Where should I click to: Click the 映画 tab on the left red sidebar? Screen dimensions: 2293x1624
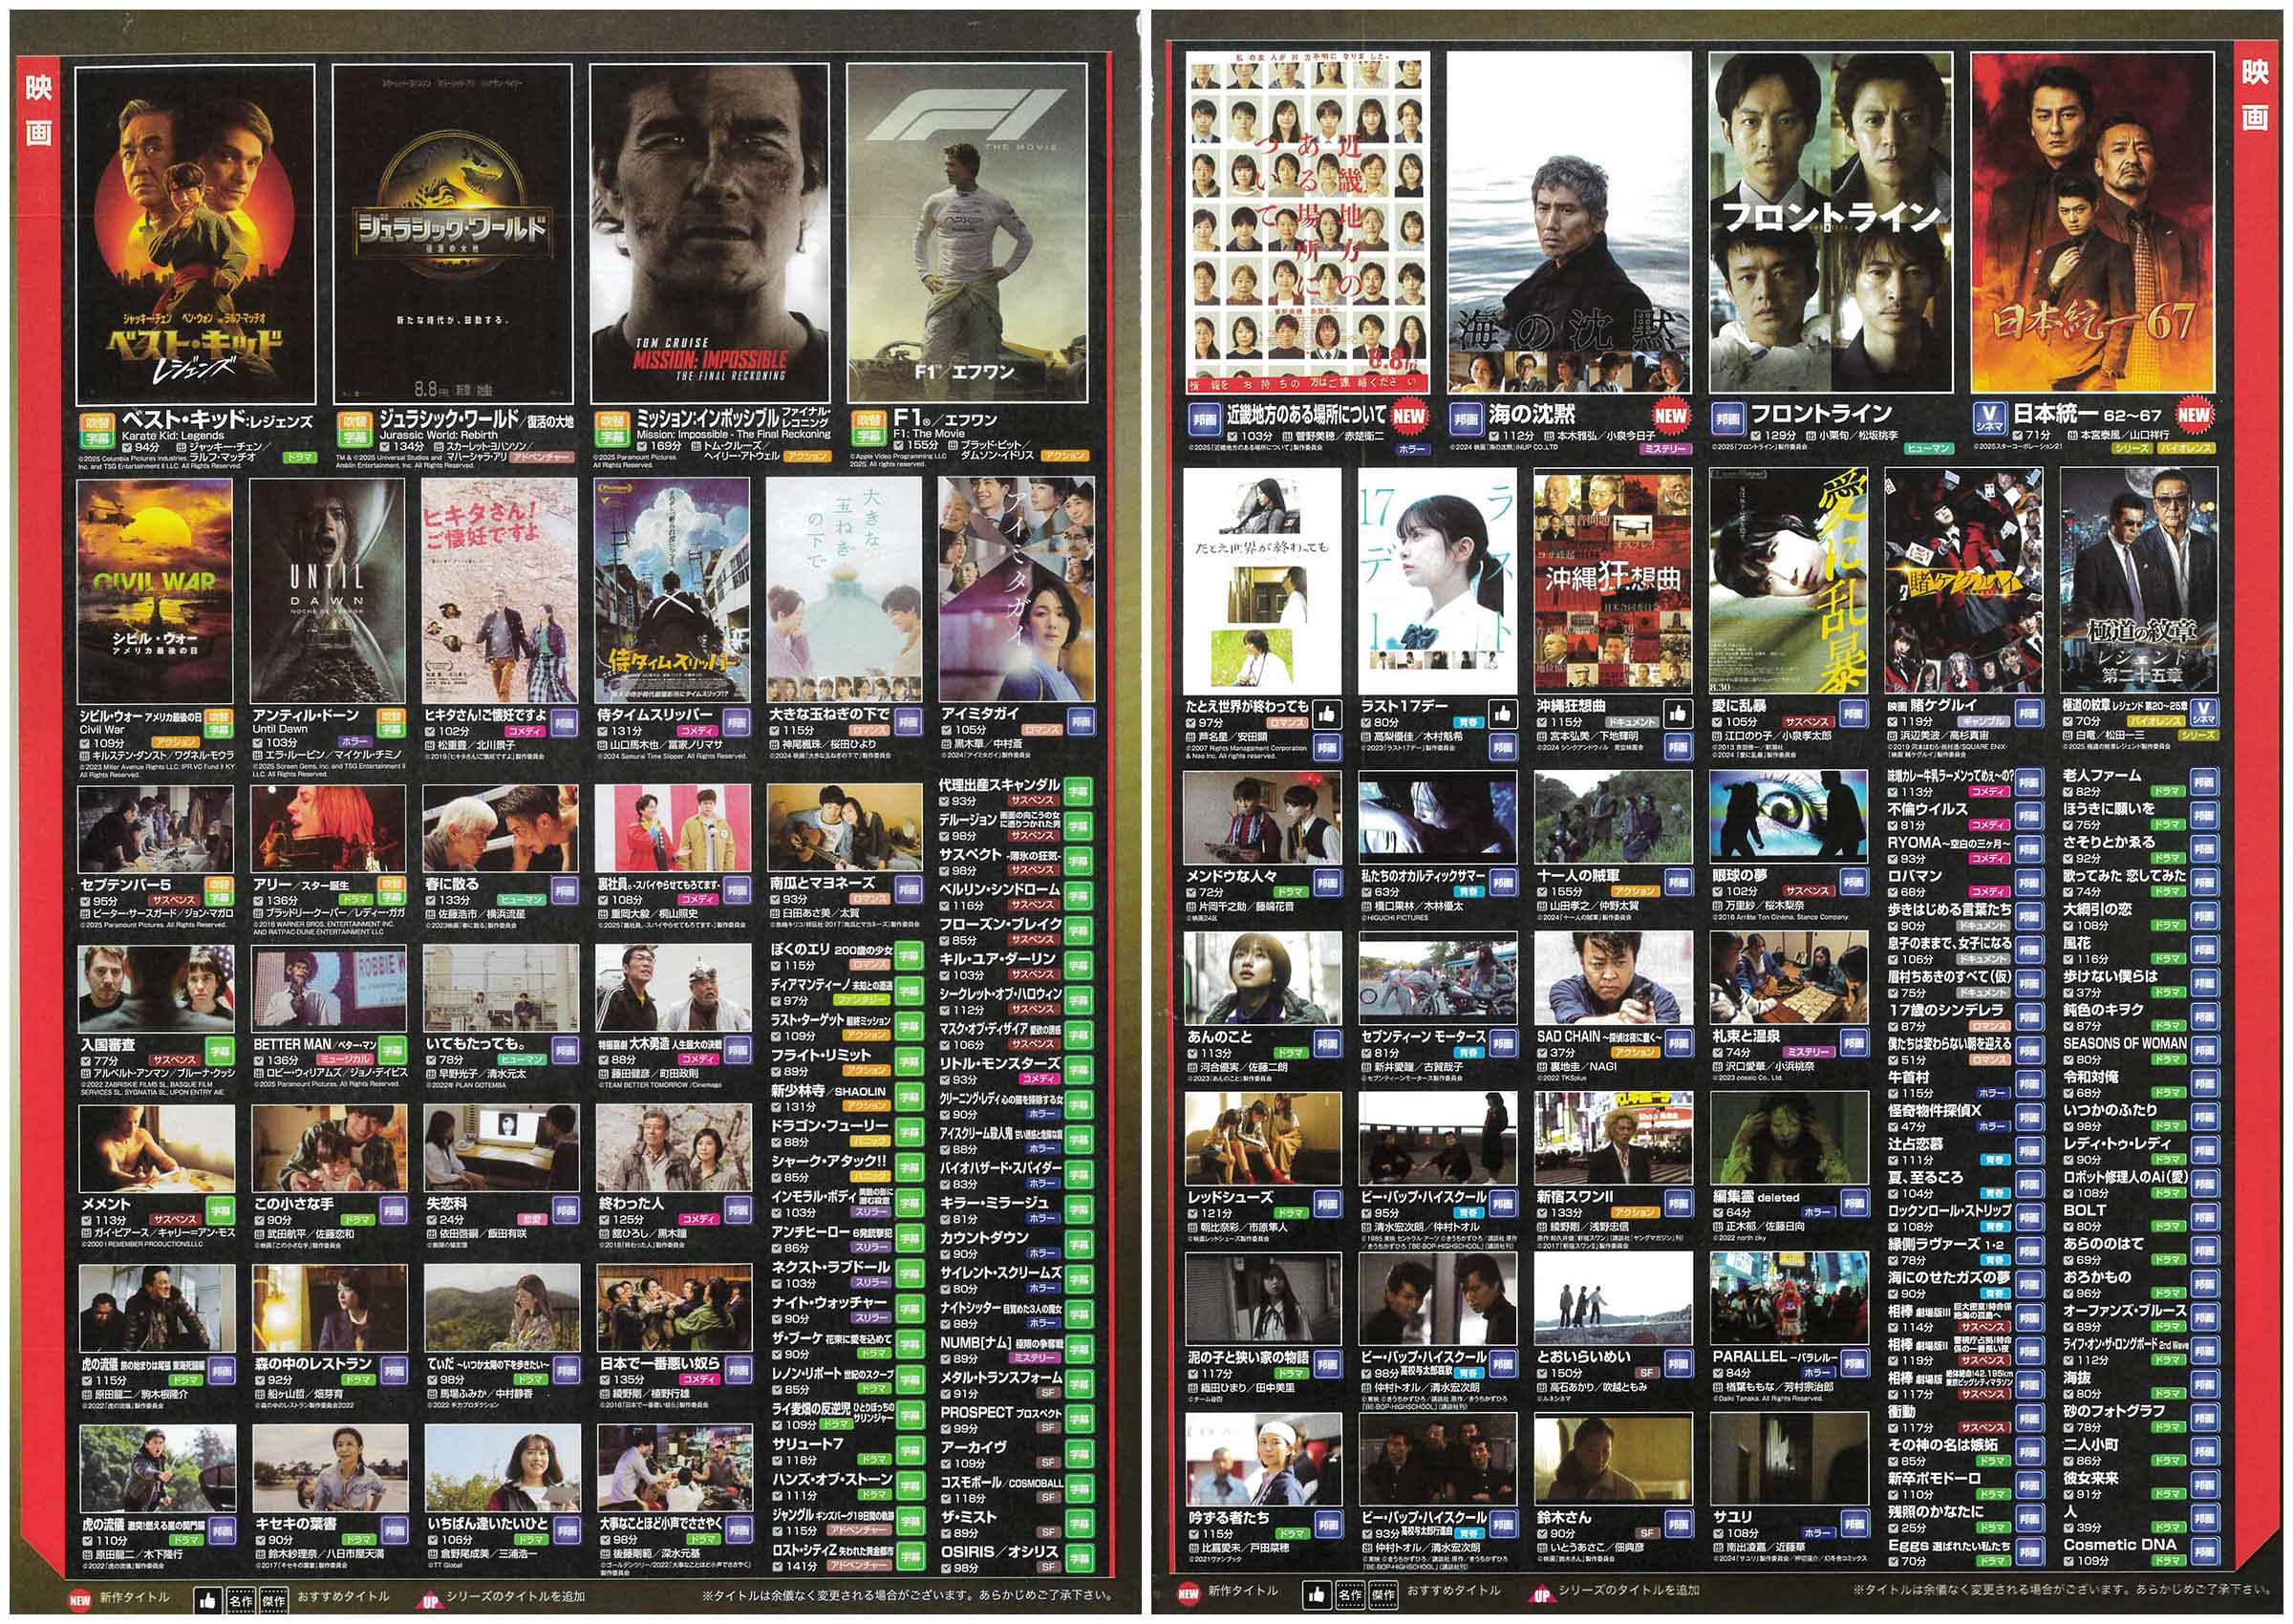(38, 112)
